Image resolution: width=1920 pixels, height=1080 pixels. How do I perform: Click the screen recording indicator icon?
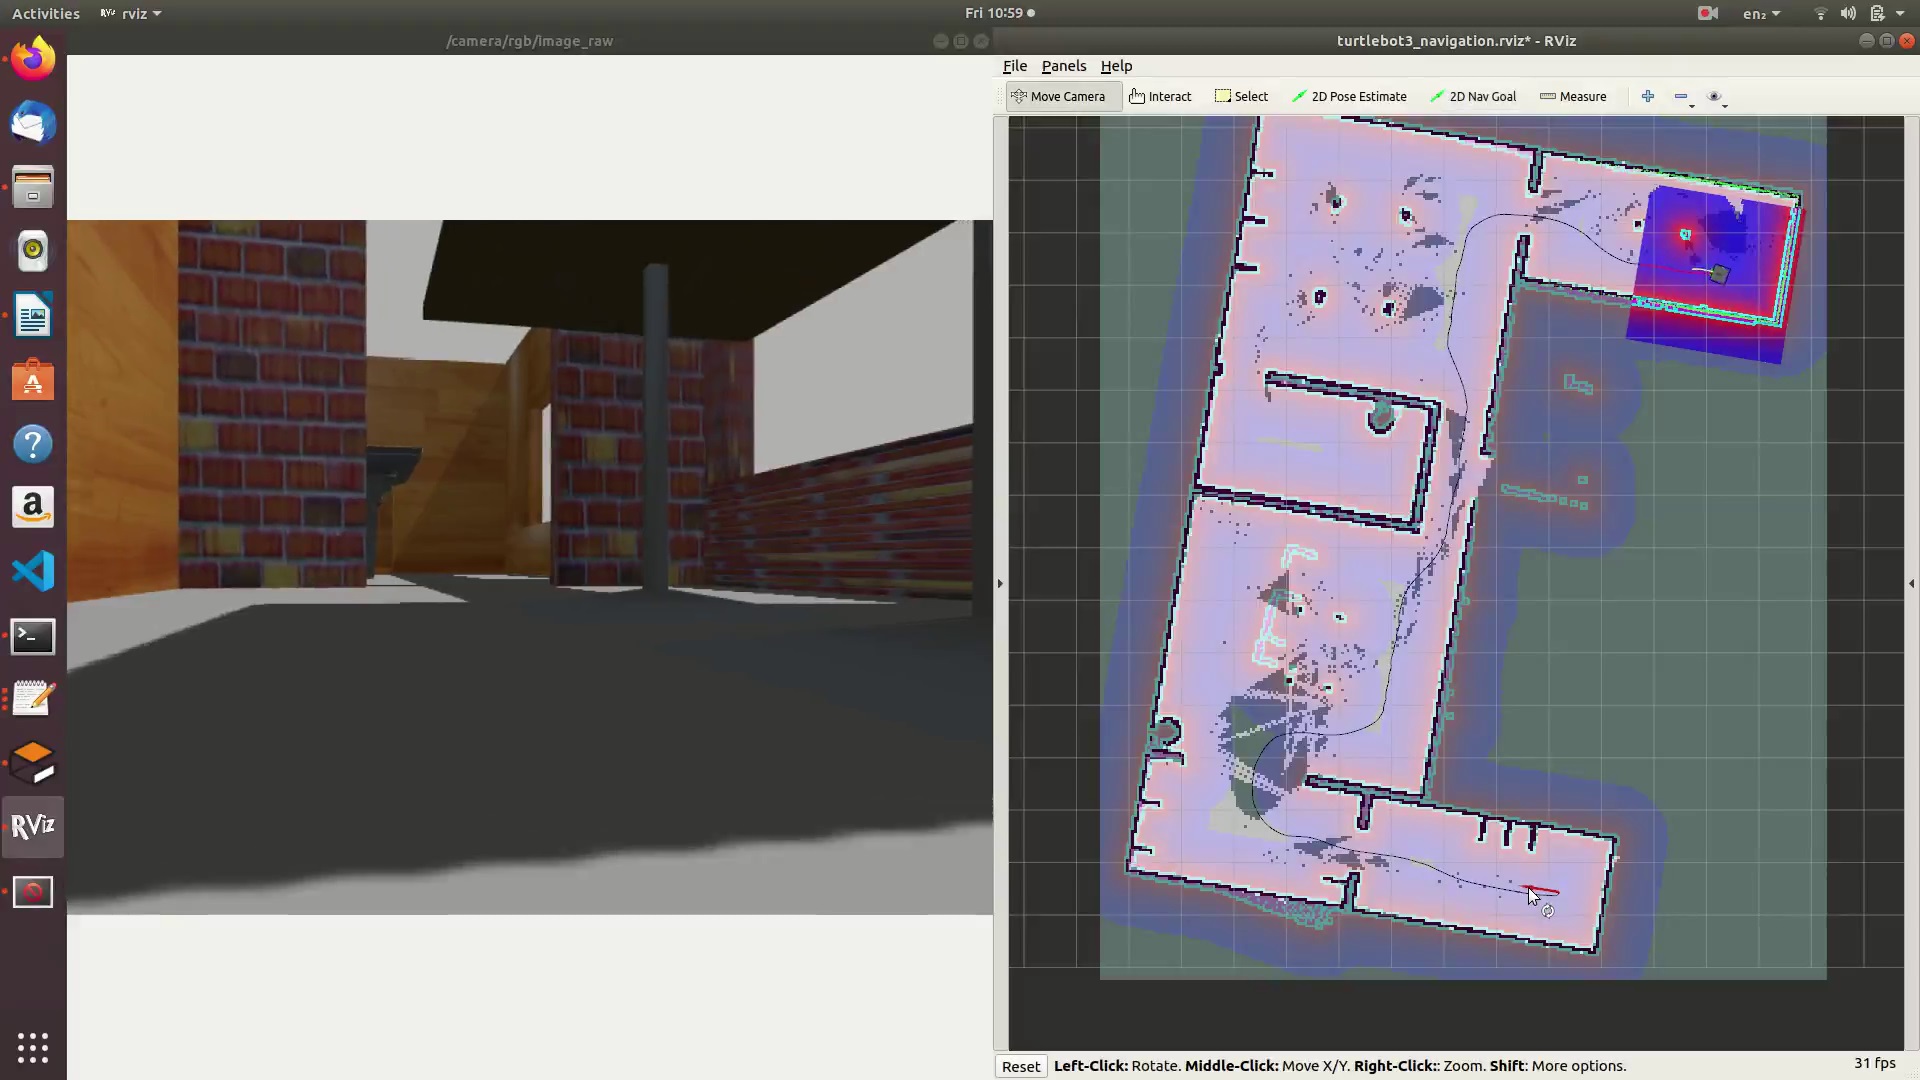click(x=1707, y=13)
